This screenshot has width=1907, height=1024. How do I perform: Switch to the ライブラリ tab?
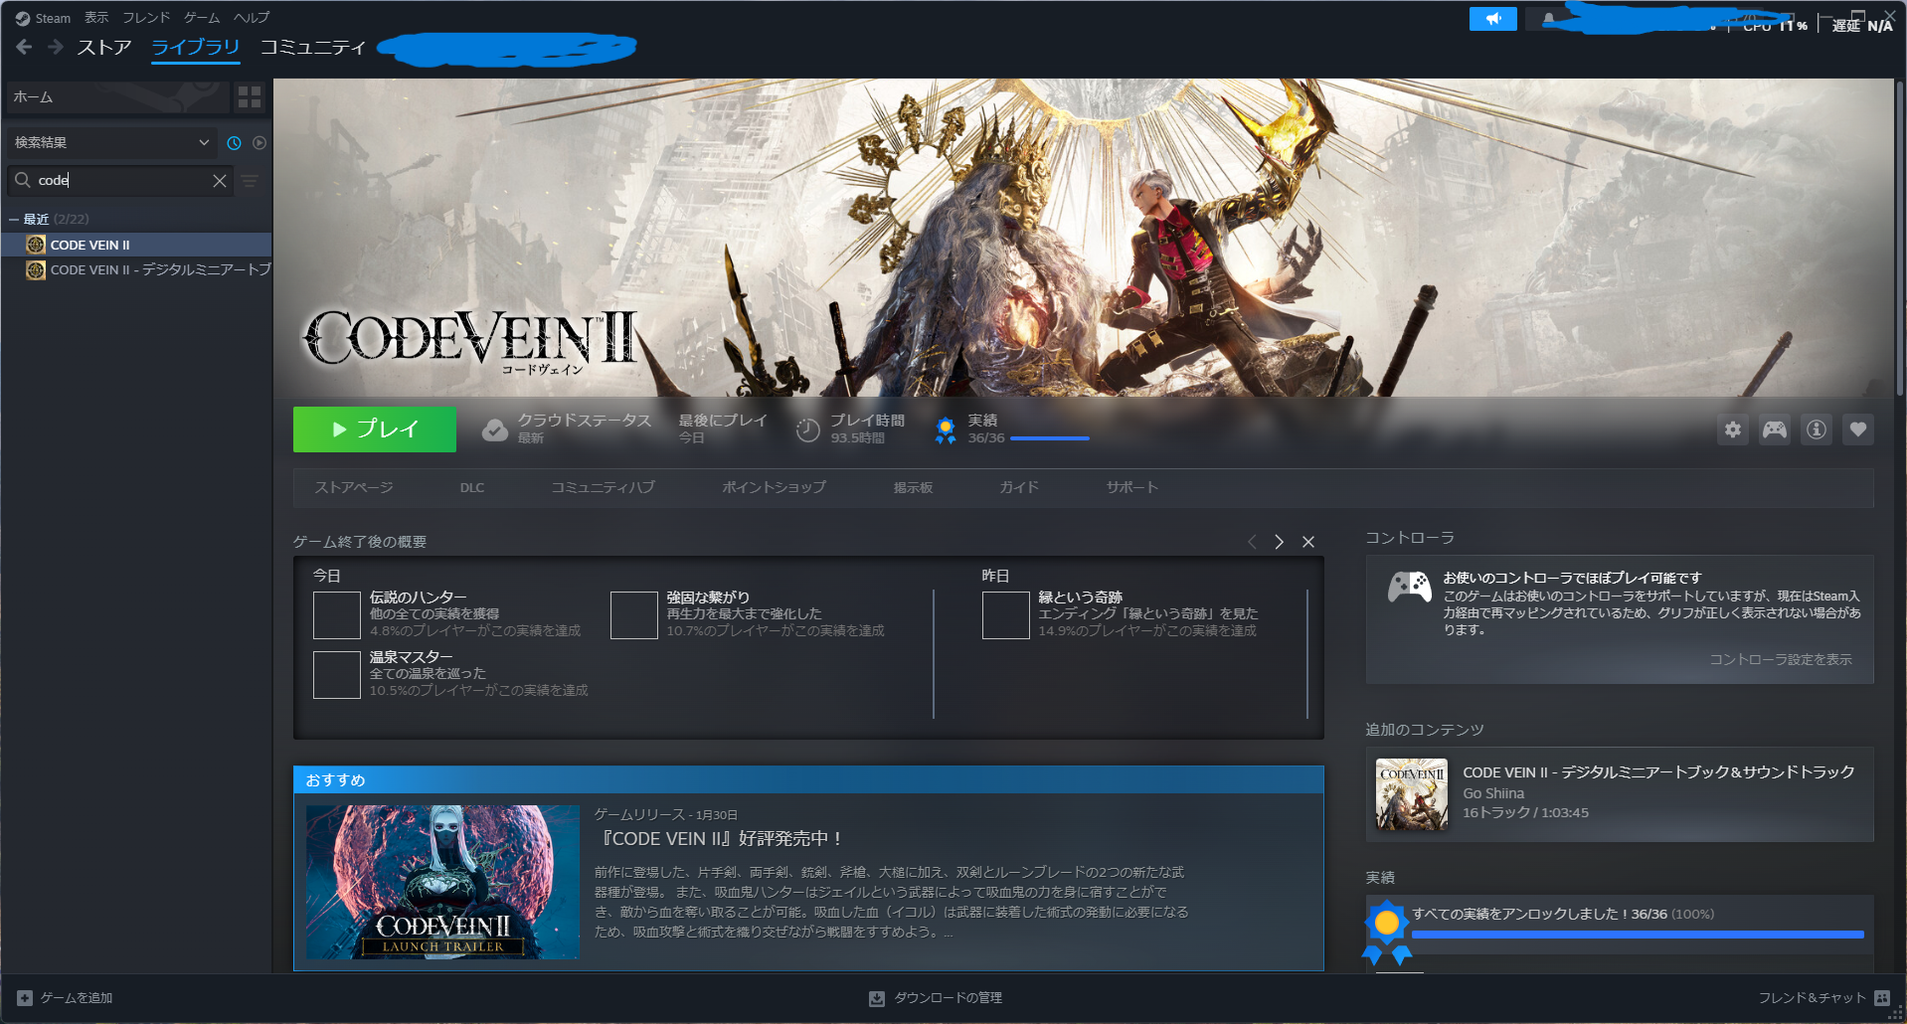195,47
